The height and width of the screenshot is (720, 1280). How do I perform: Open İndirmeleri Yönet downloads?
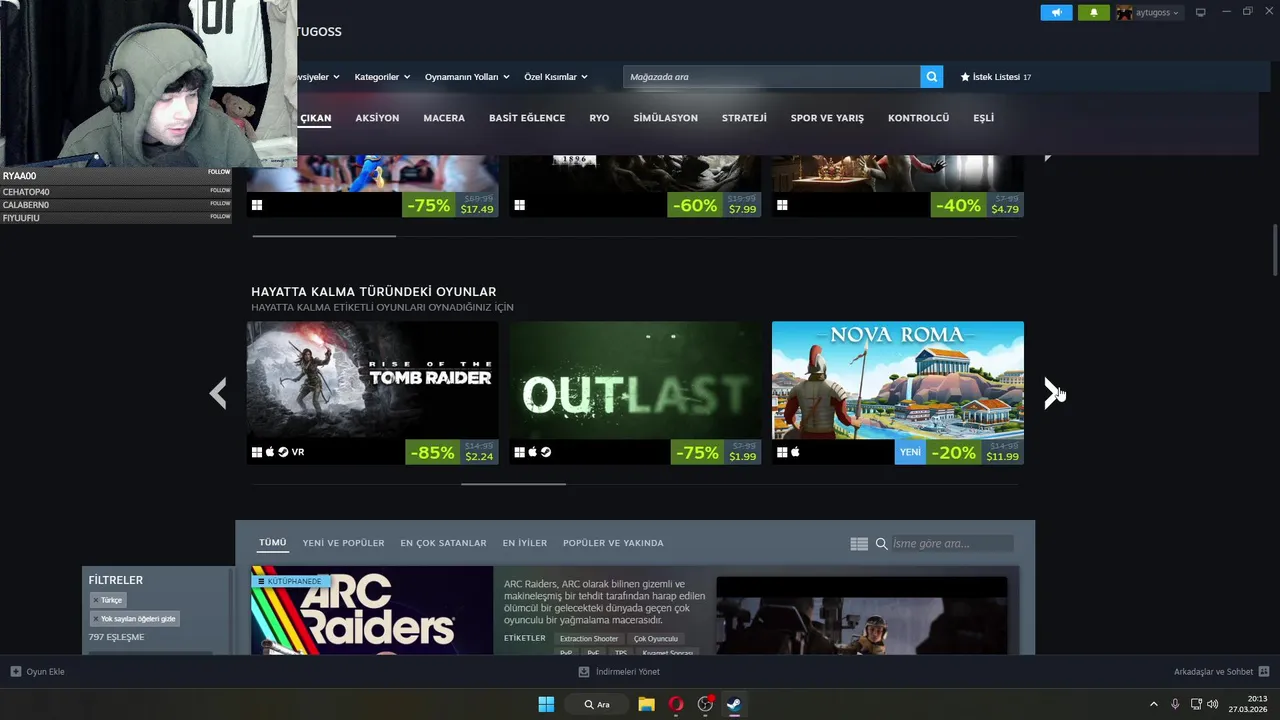pyautogui.click(x=620, y=672)
